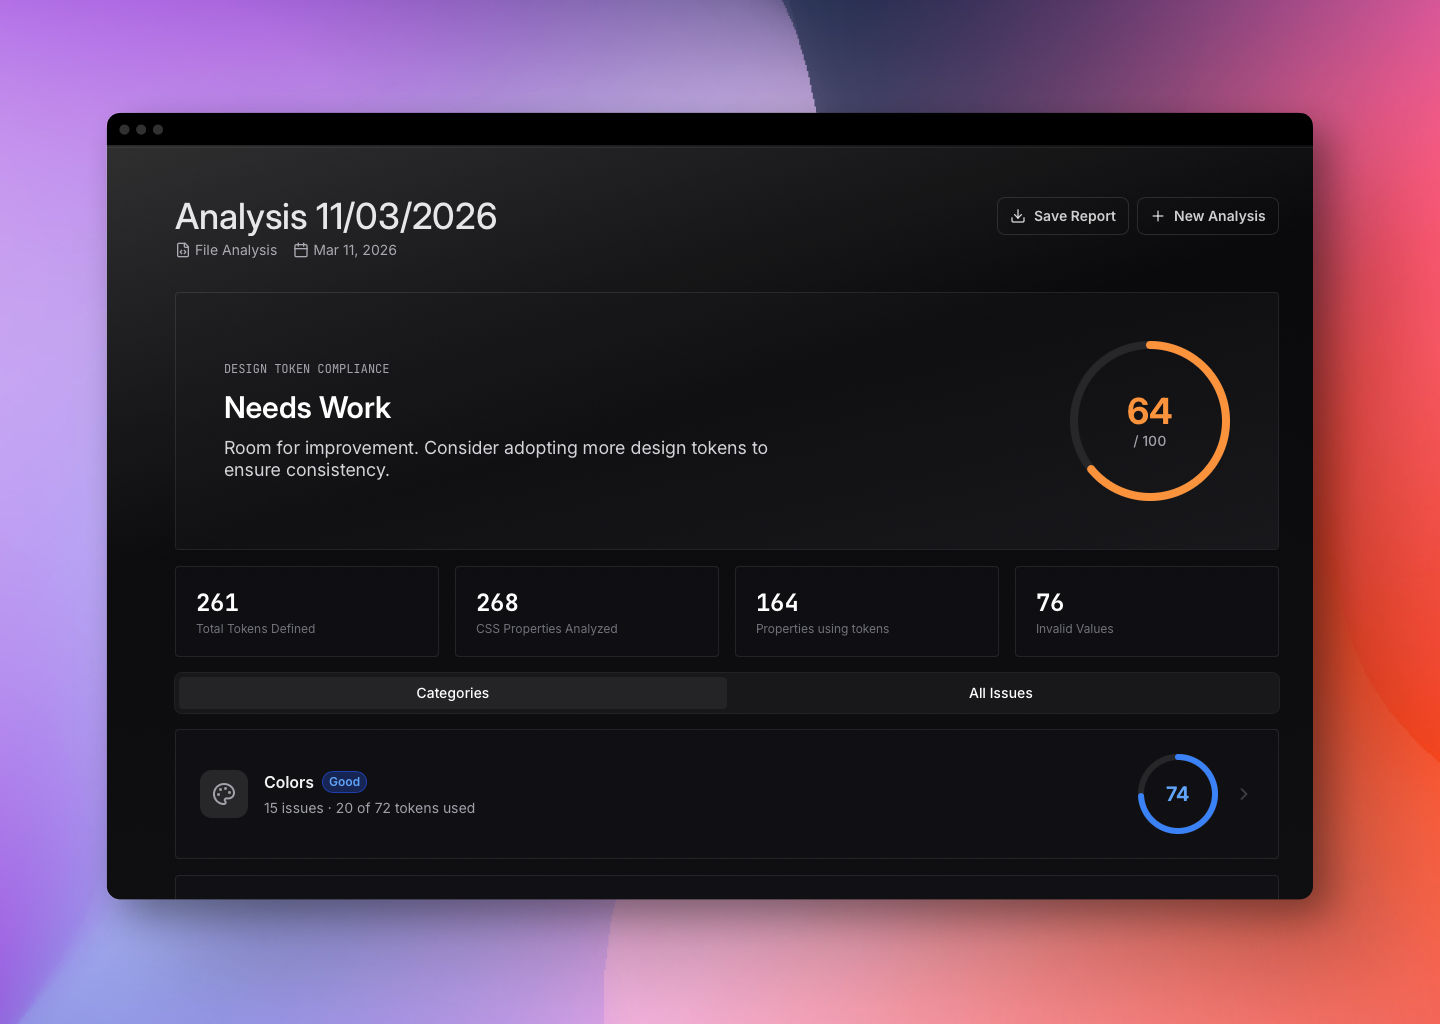This screenshot has width=1440, height=1024.
Task: Click the partially visible card below Colors
Action: 727,886
